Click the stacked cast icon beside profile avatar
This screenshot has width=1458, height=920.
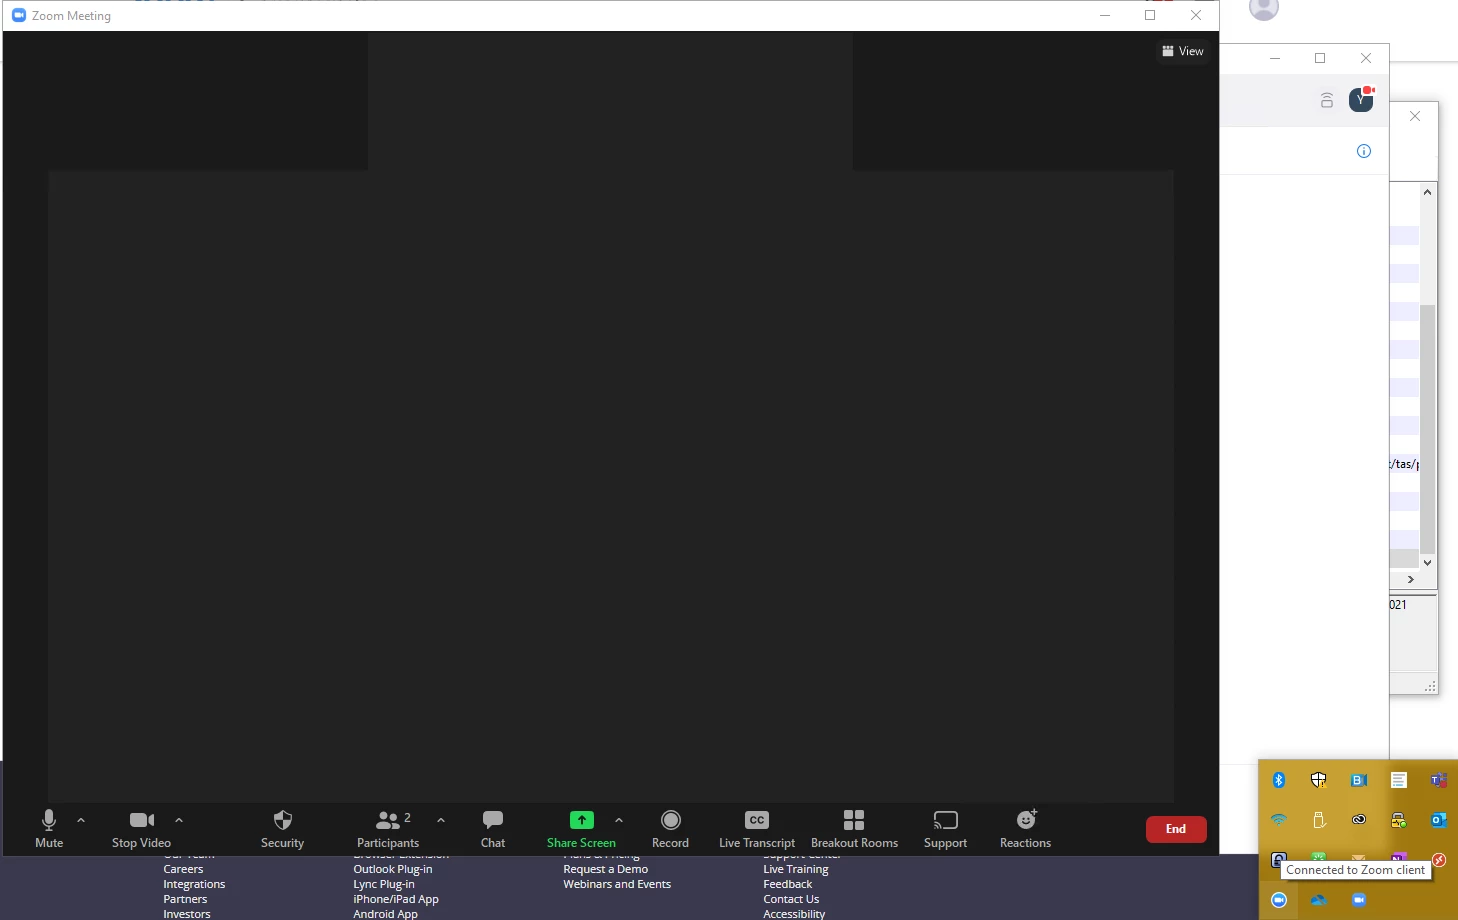(1327, 100)
